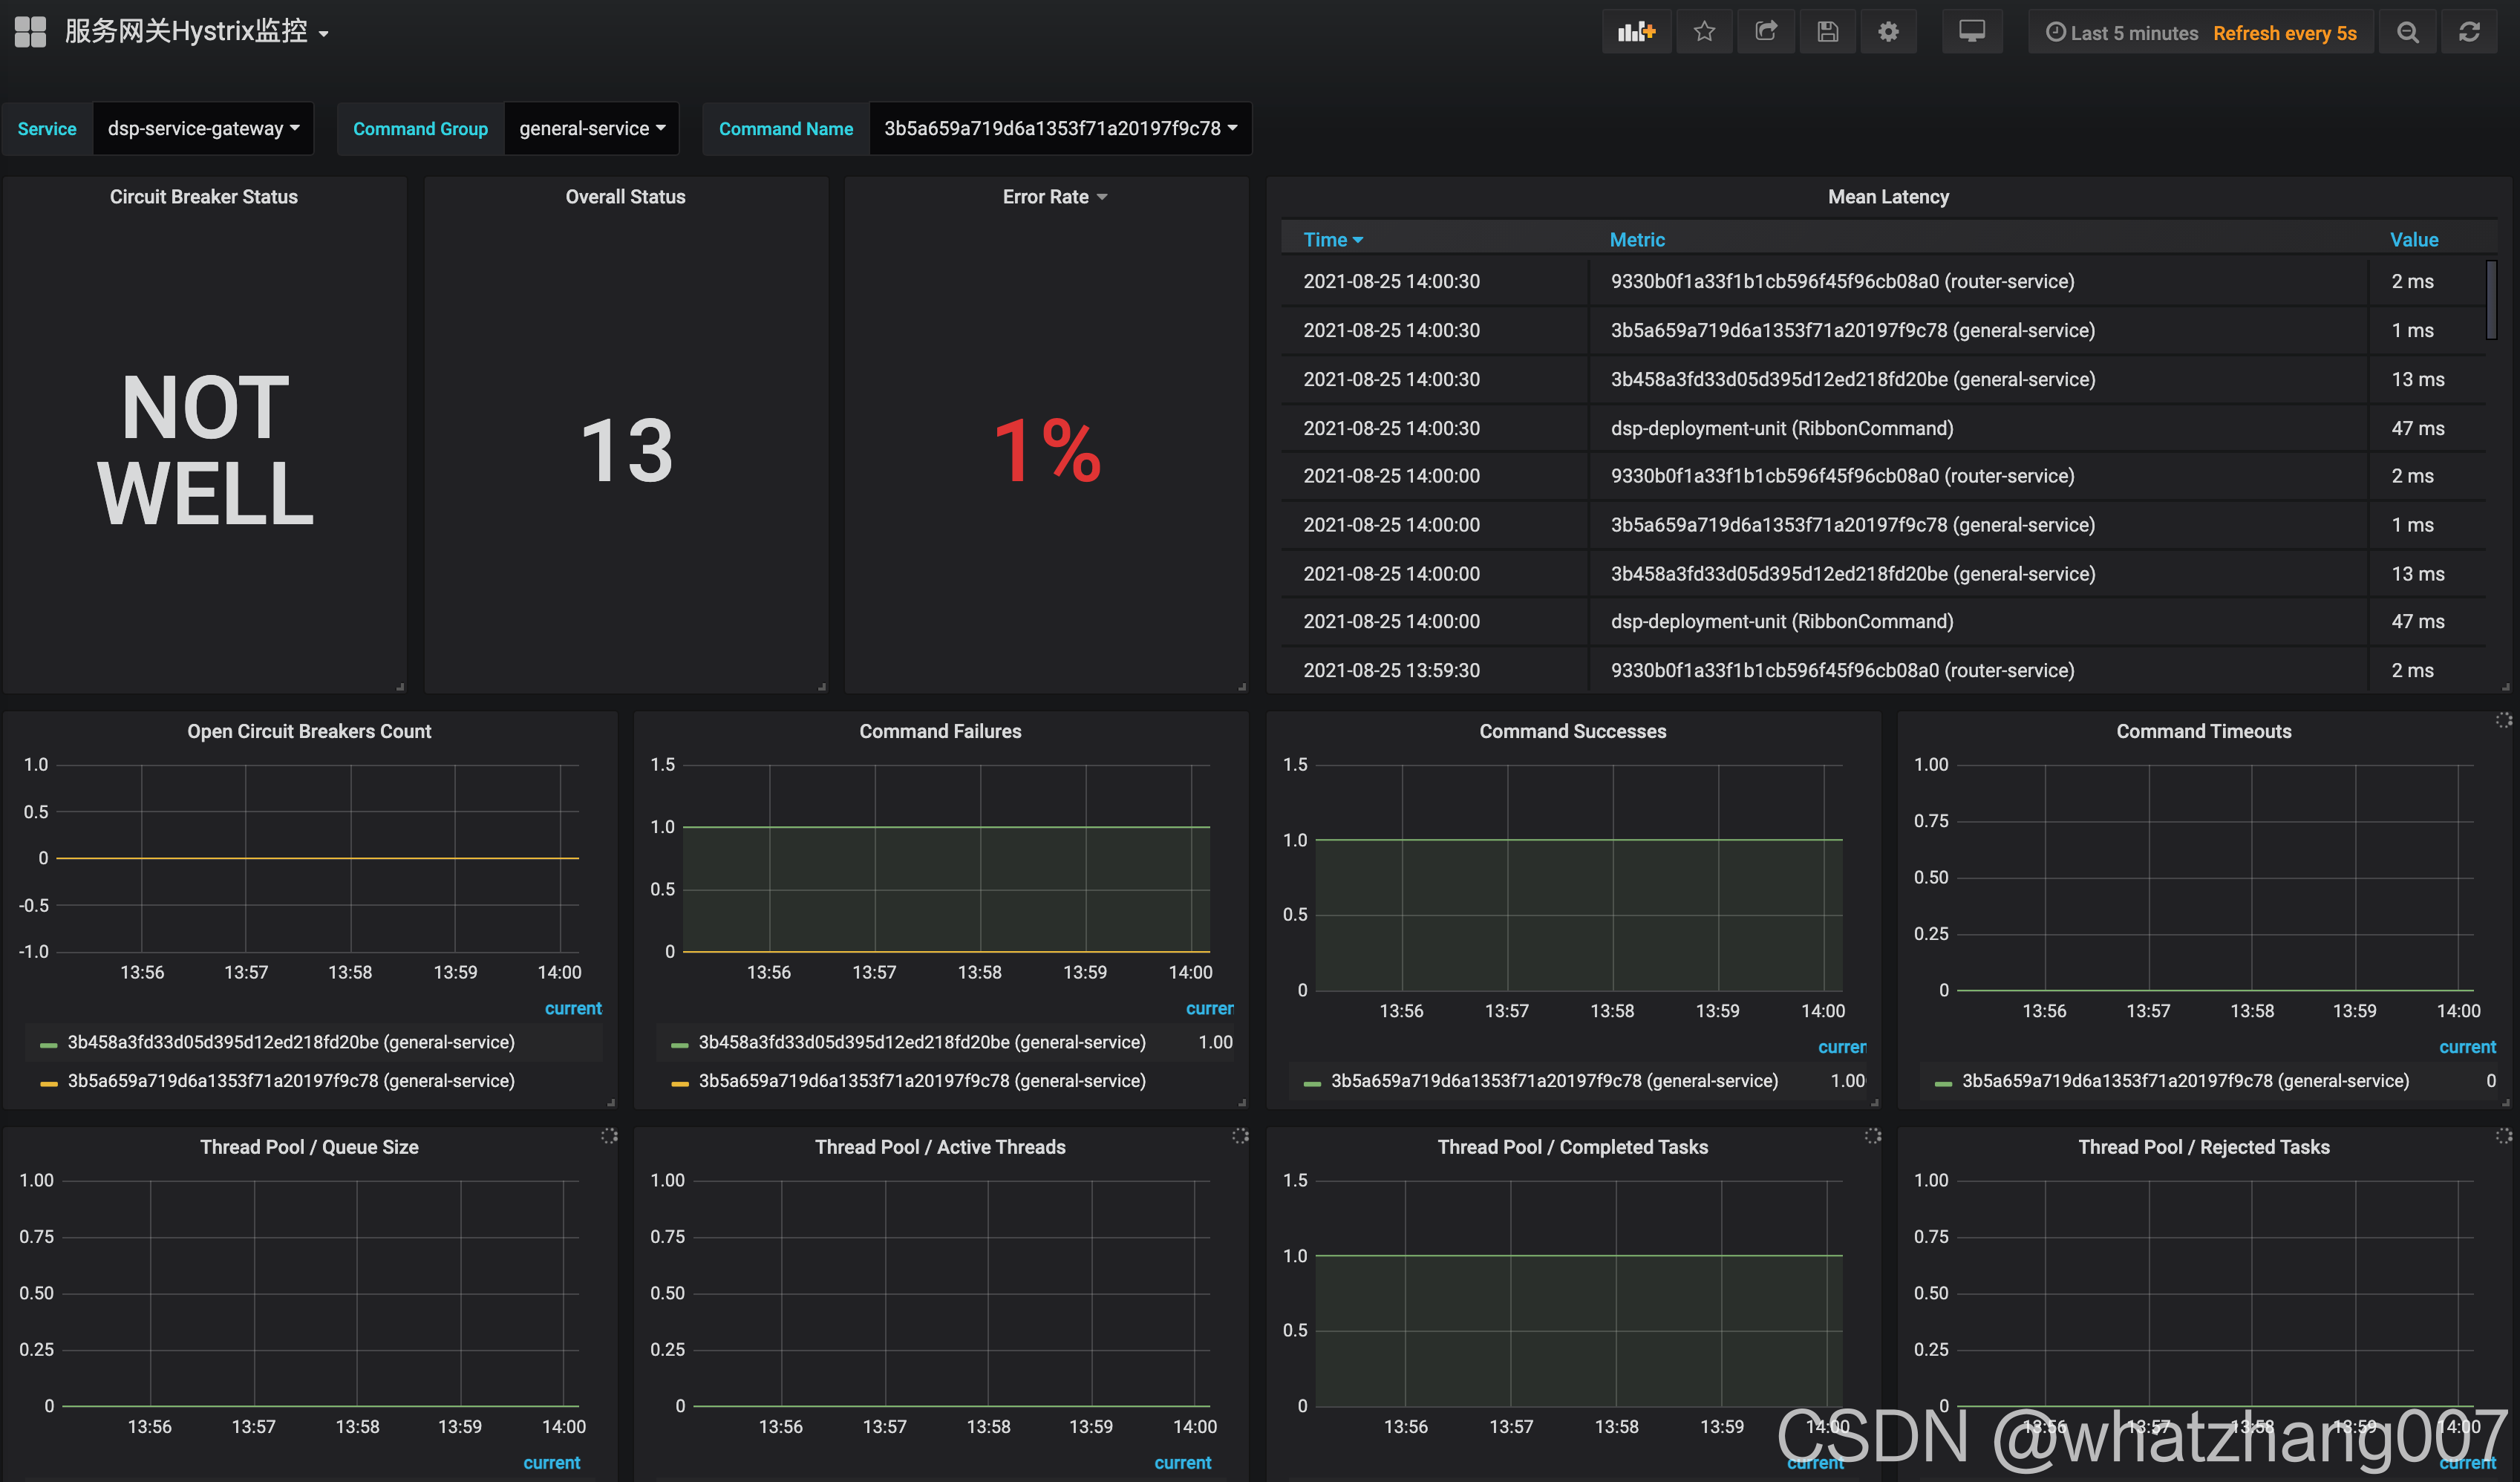Click the resize handle of Error Rate panel
This screenshot has height=1482, width=2520.
point(1242,687)
